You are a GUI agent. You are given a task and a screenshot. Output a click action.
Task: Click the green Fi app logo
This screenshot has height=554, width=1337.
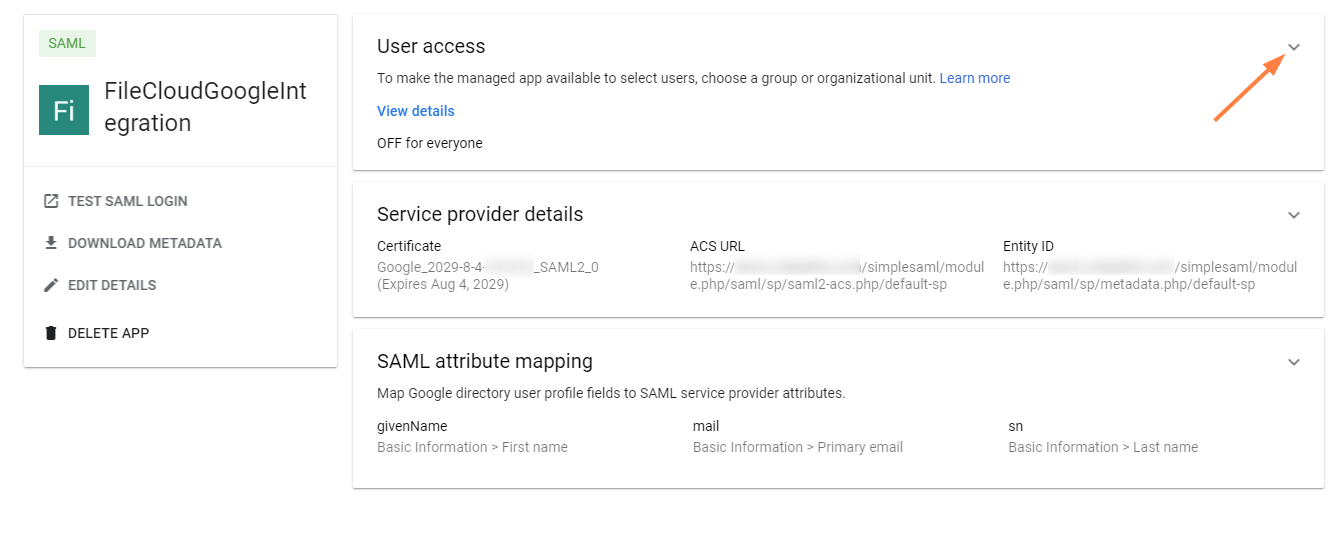click(x=64, y=110)
